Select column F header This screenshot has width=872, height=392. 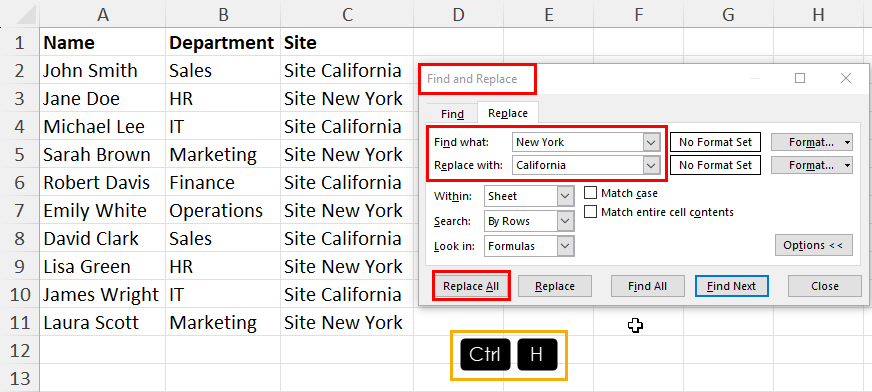pos(638,15)
